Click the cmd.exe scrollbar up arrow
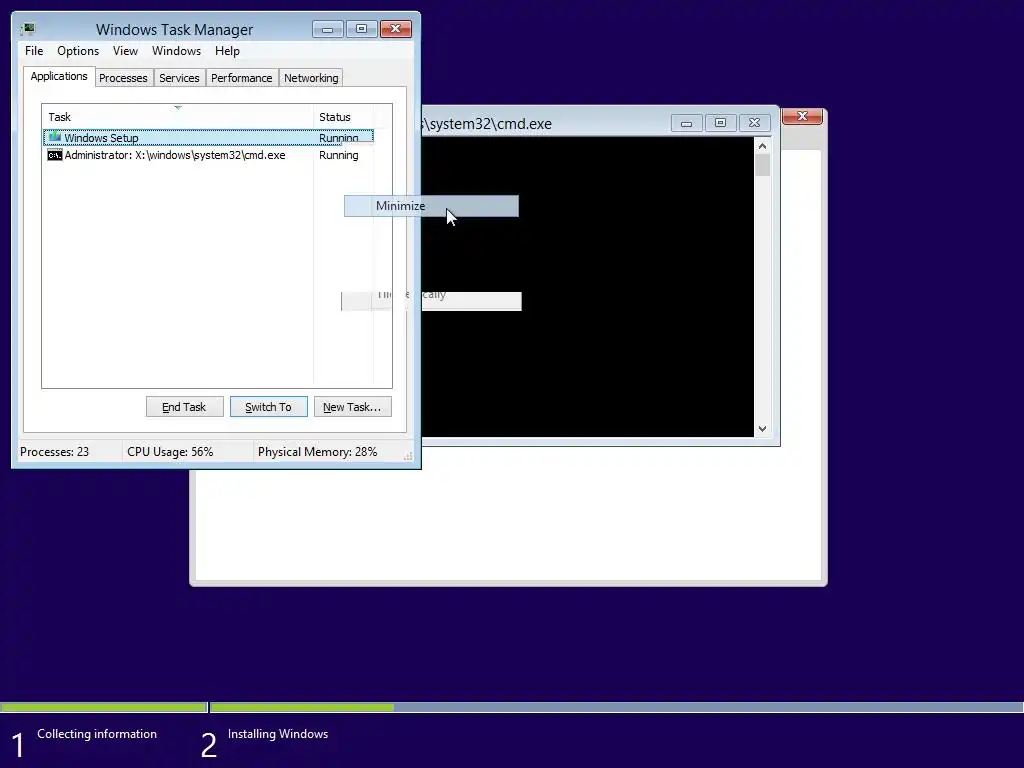The height and width of the screenshot is (768, 1024). coord(762,146)
